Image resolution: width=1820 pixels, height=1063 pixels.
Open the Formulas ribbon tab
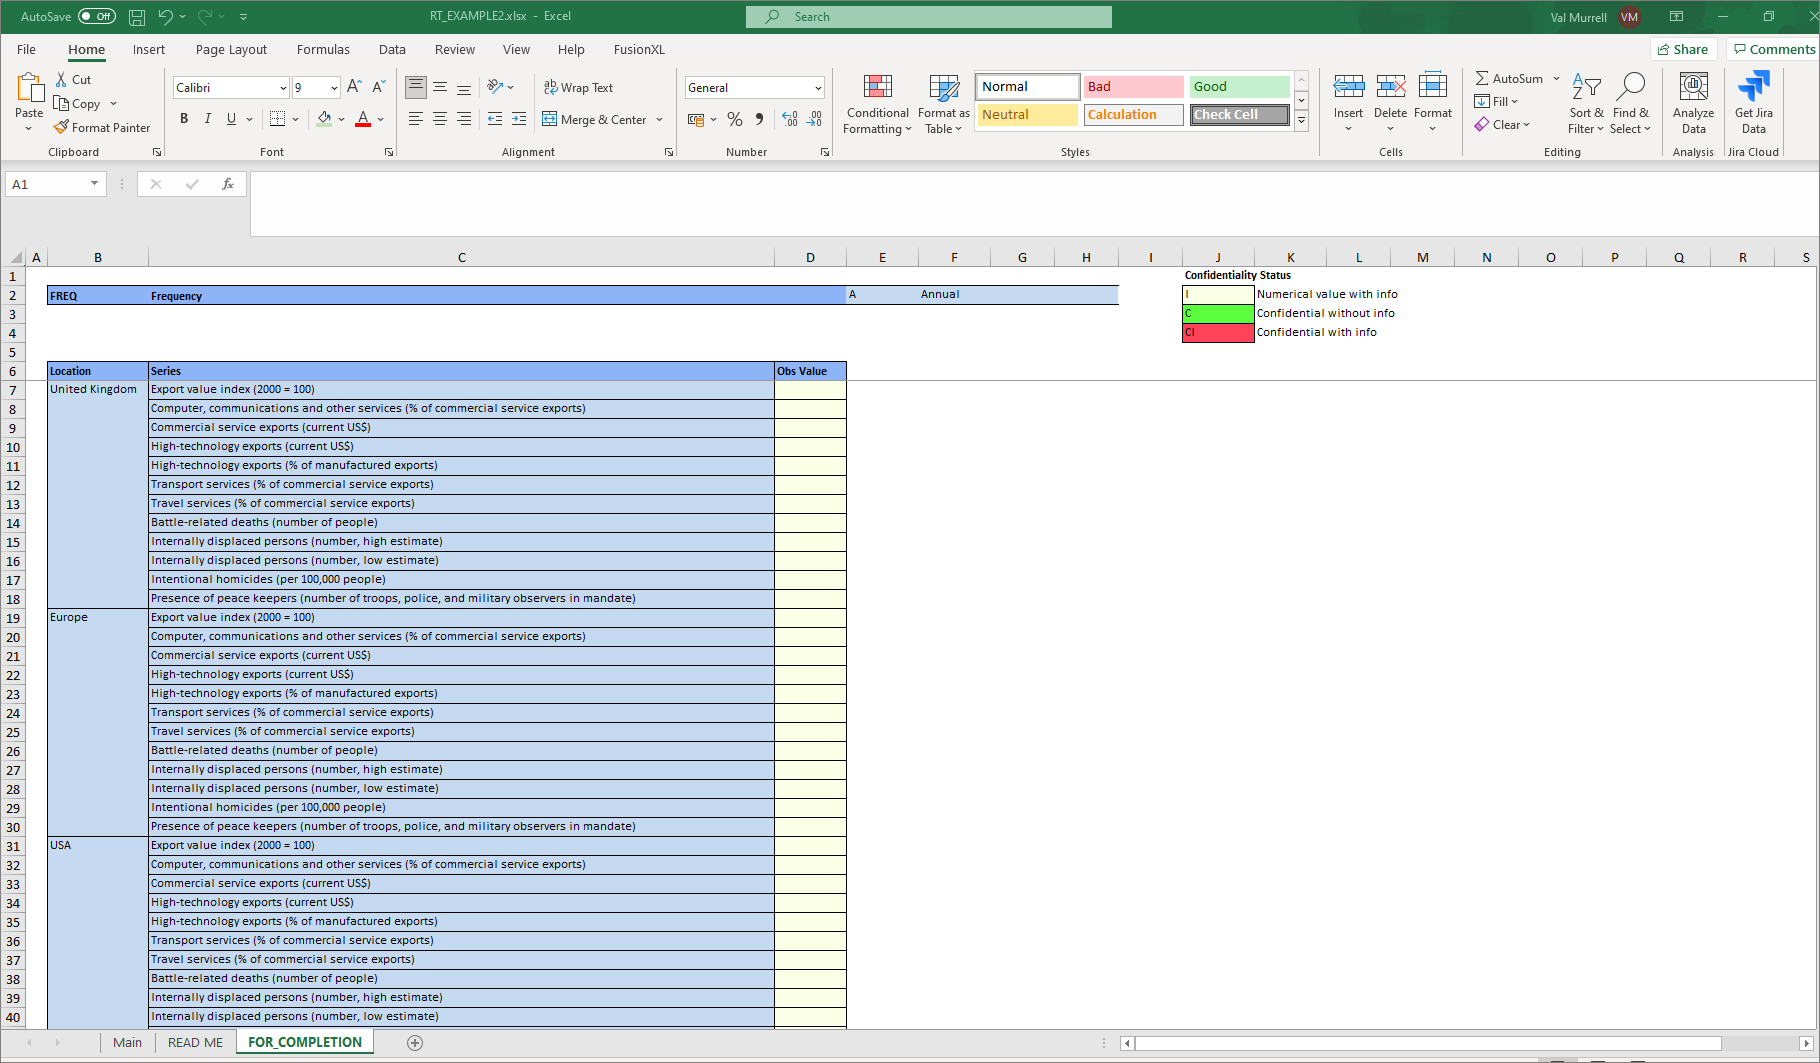323,50
